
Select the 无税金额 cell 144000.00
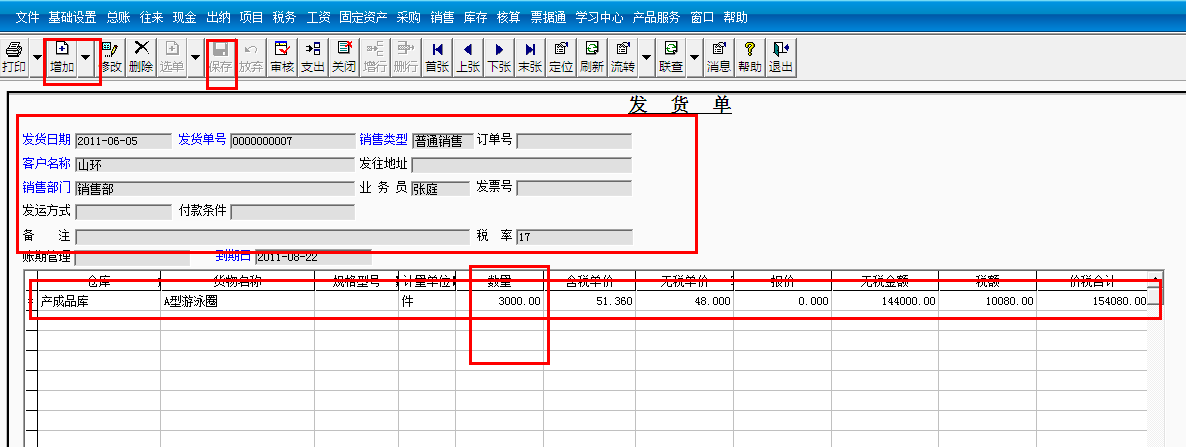tap(885, 301)
